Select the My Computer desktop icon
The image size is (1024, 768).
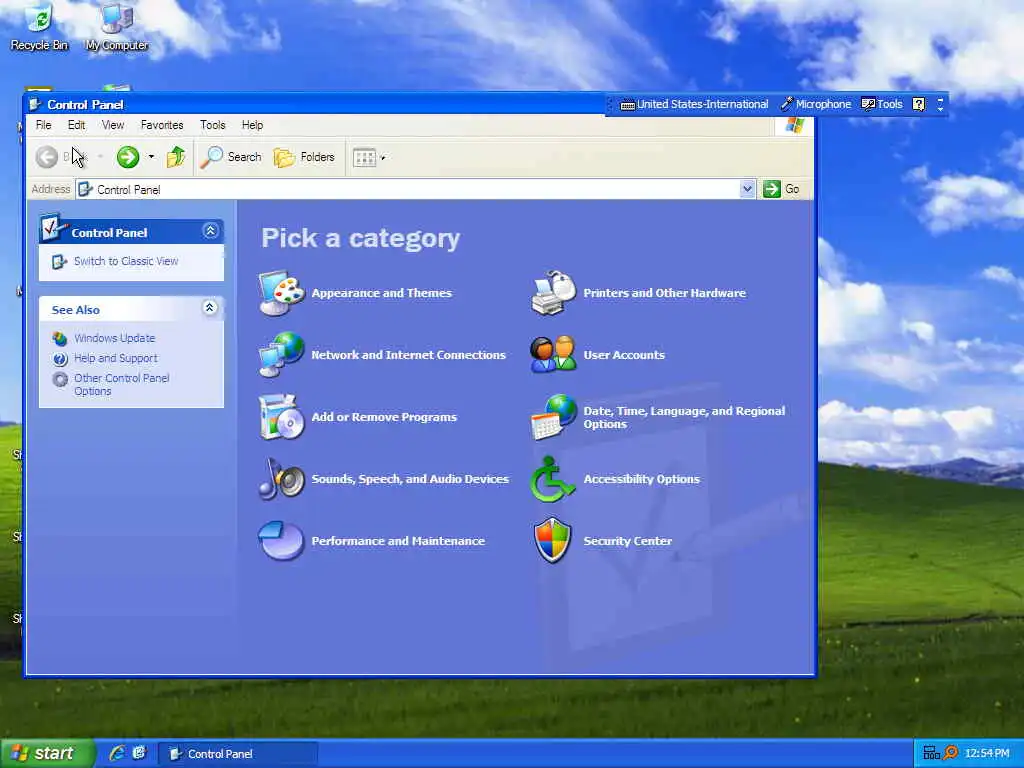117,27
